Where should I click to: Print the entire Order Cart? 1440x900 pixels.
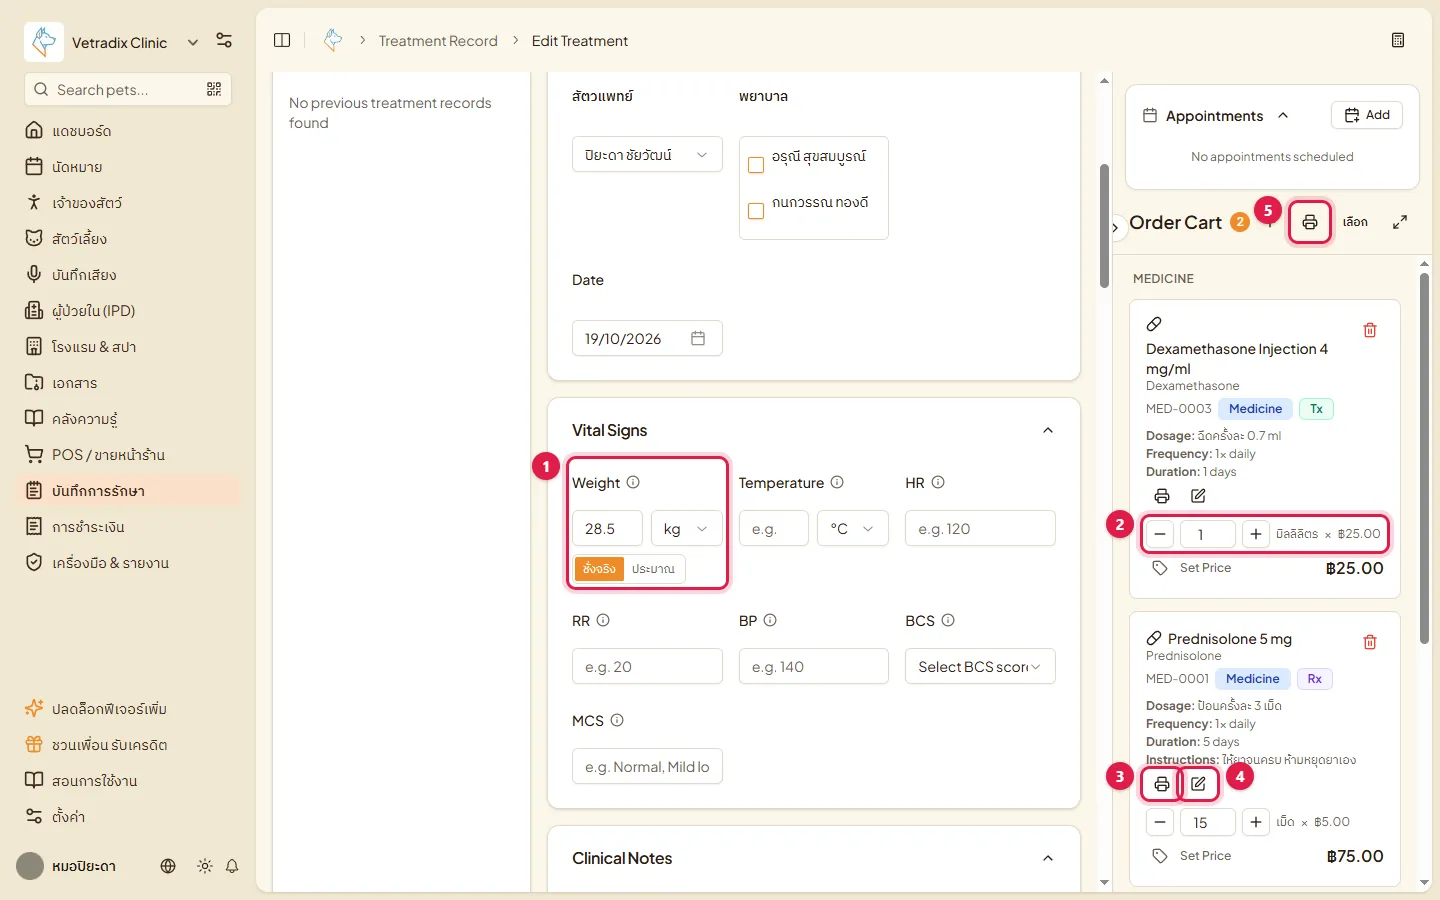(1309, 222)
